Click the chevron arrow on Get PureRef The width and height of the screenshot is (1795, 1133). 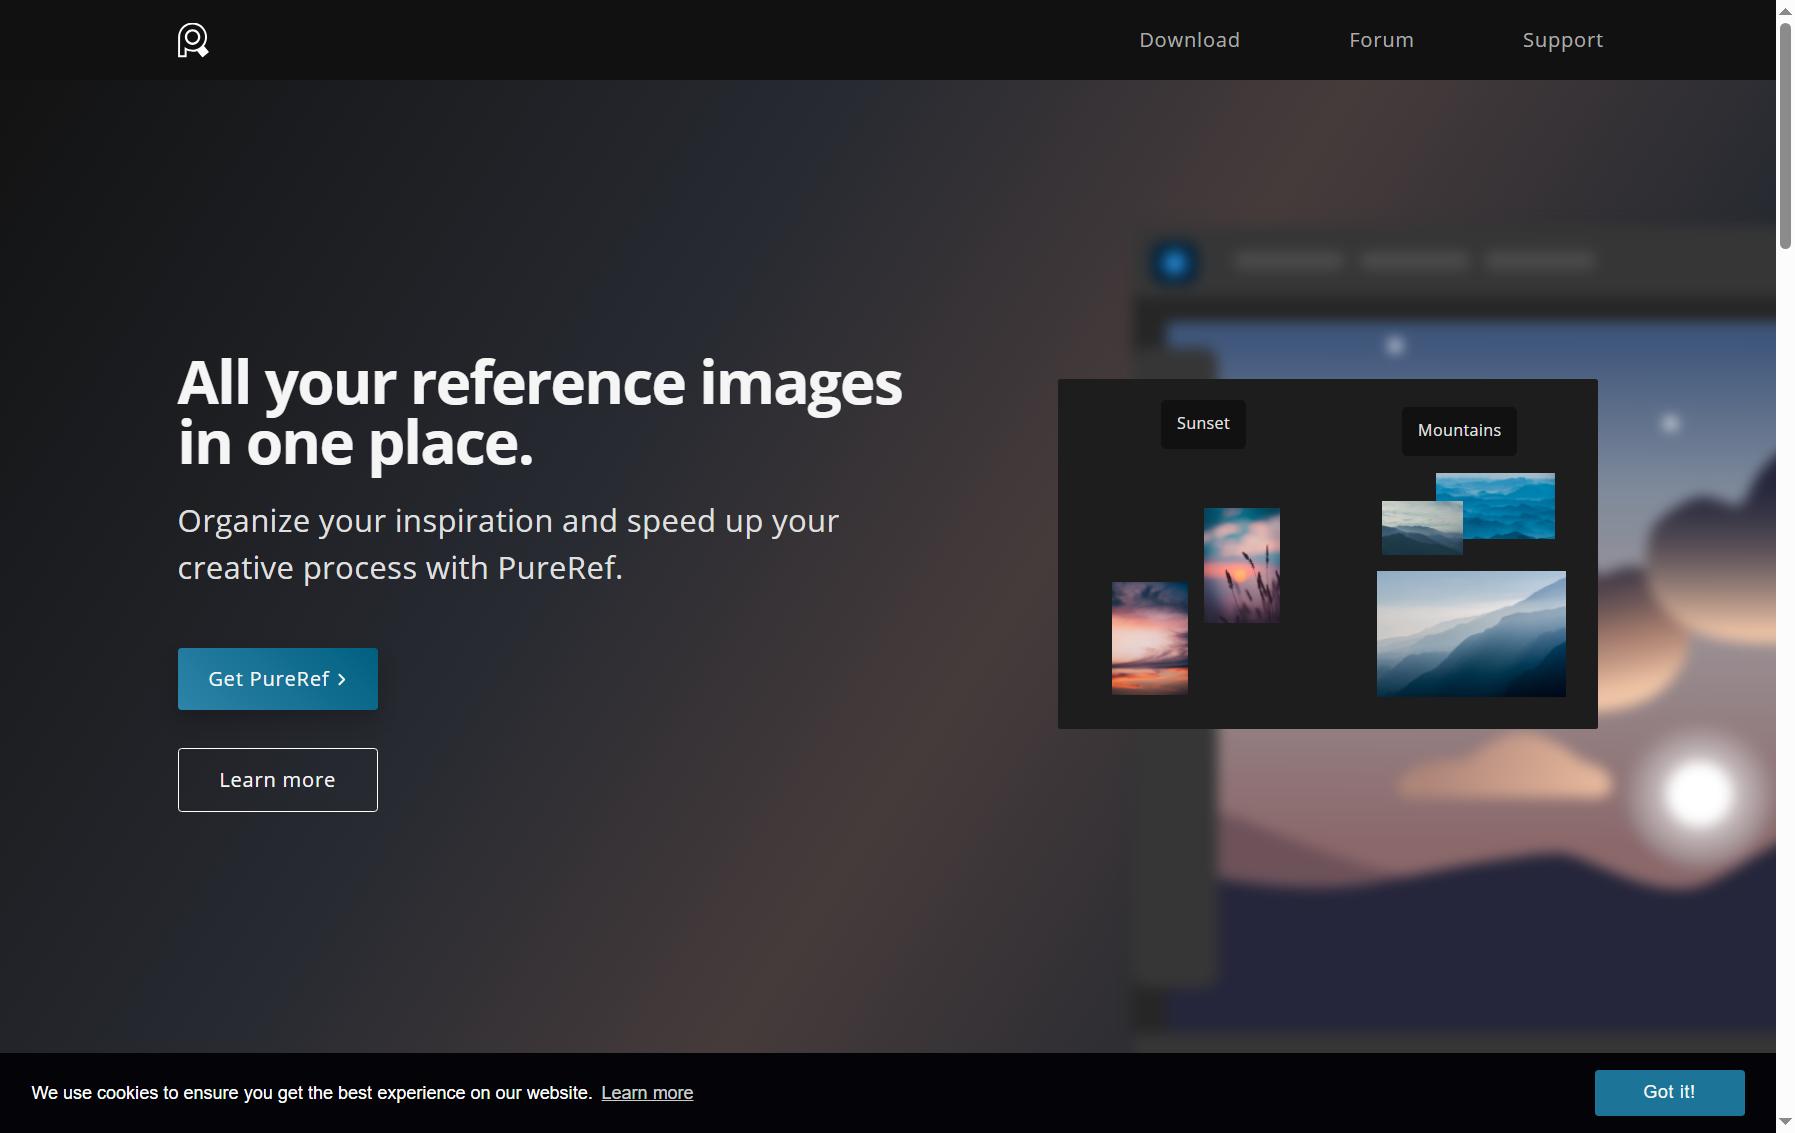click(x=342, y=679)
